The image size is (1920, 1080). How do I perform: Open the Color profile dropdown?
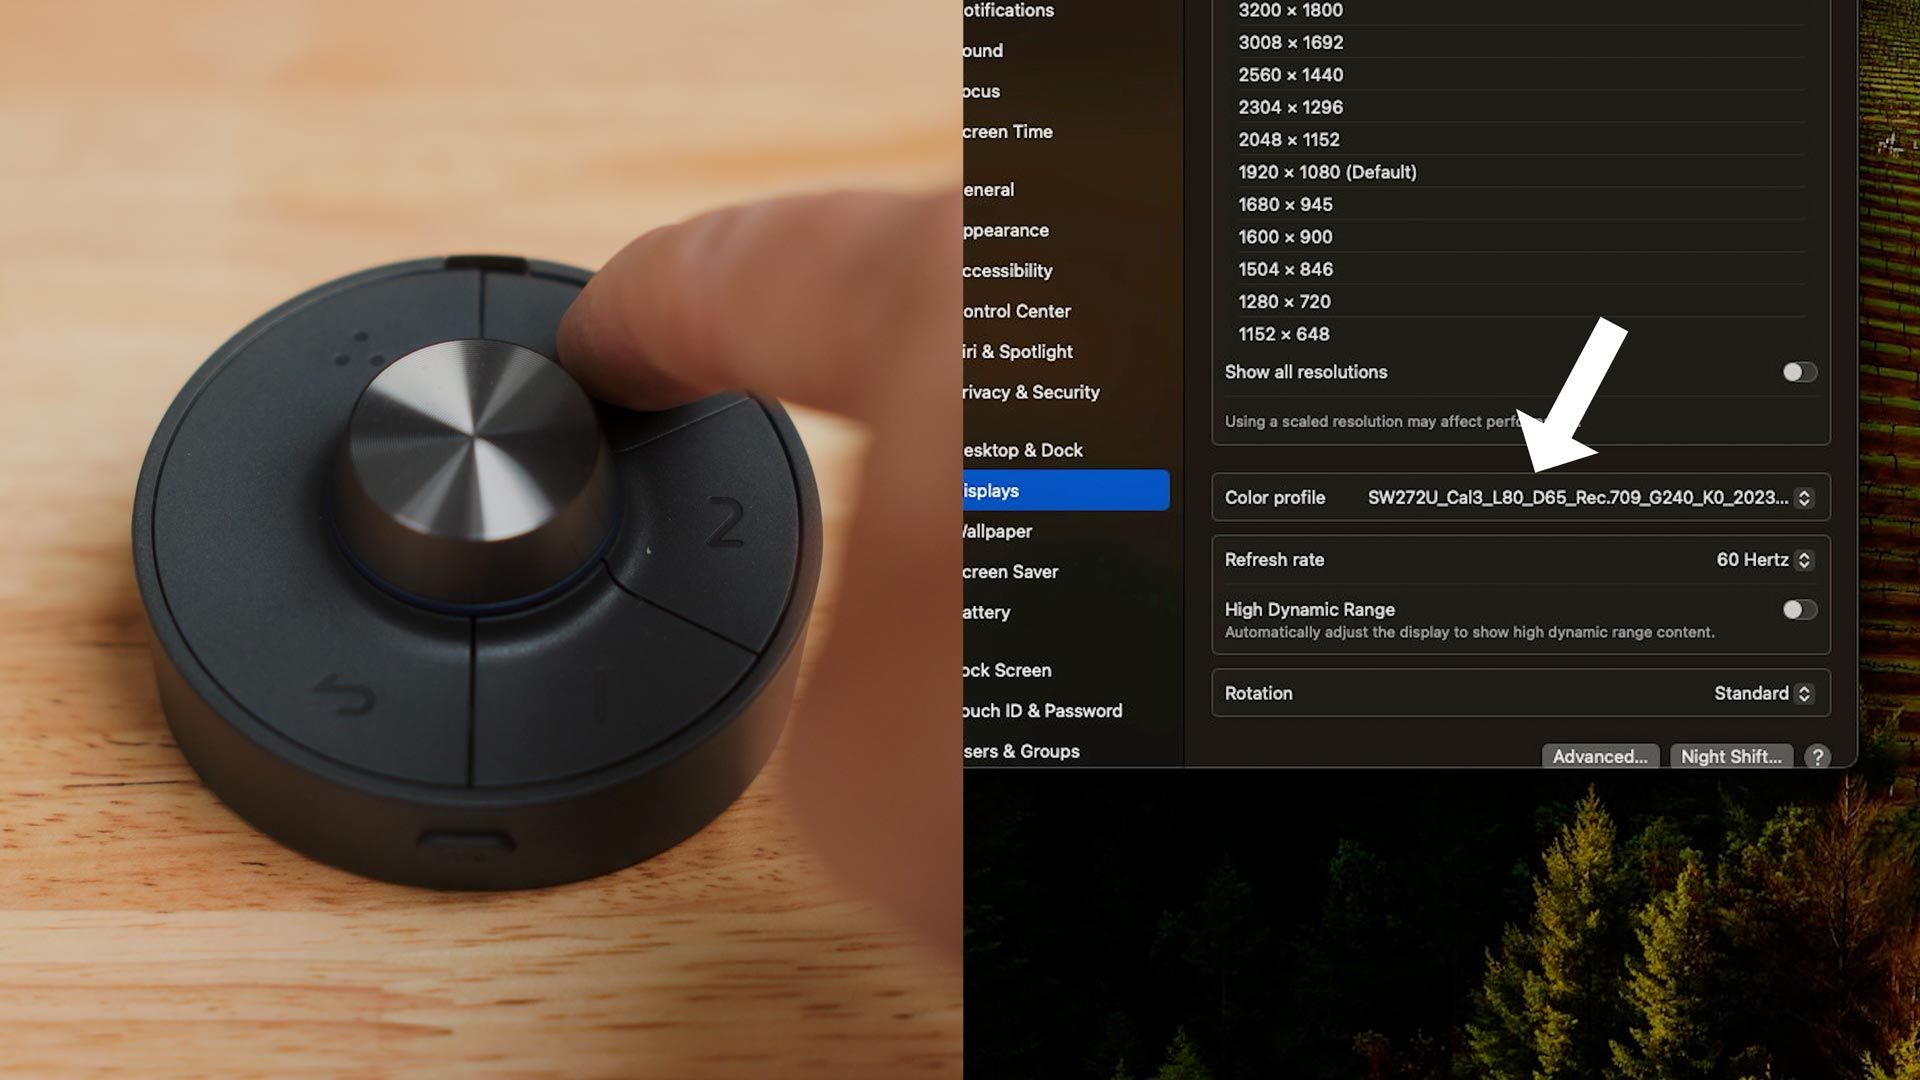(x=1802, y=497)
